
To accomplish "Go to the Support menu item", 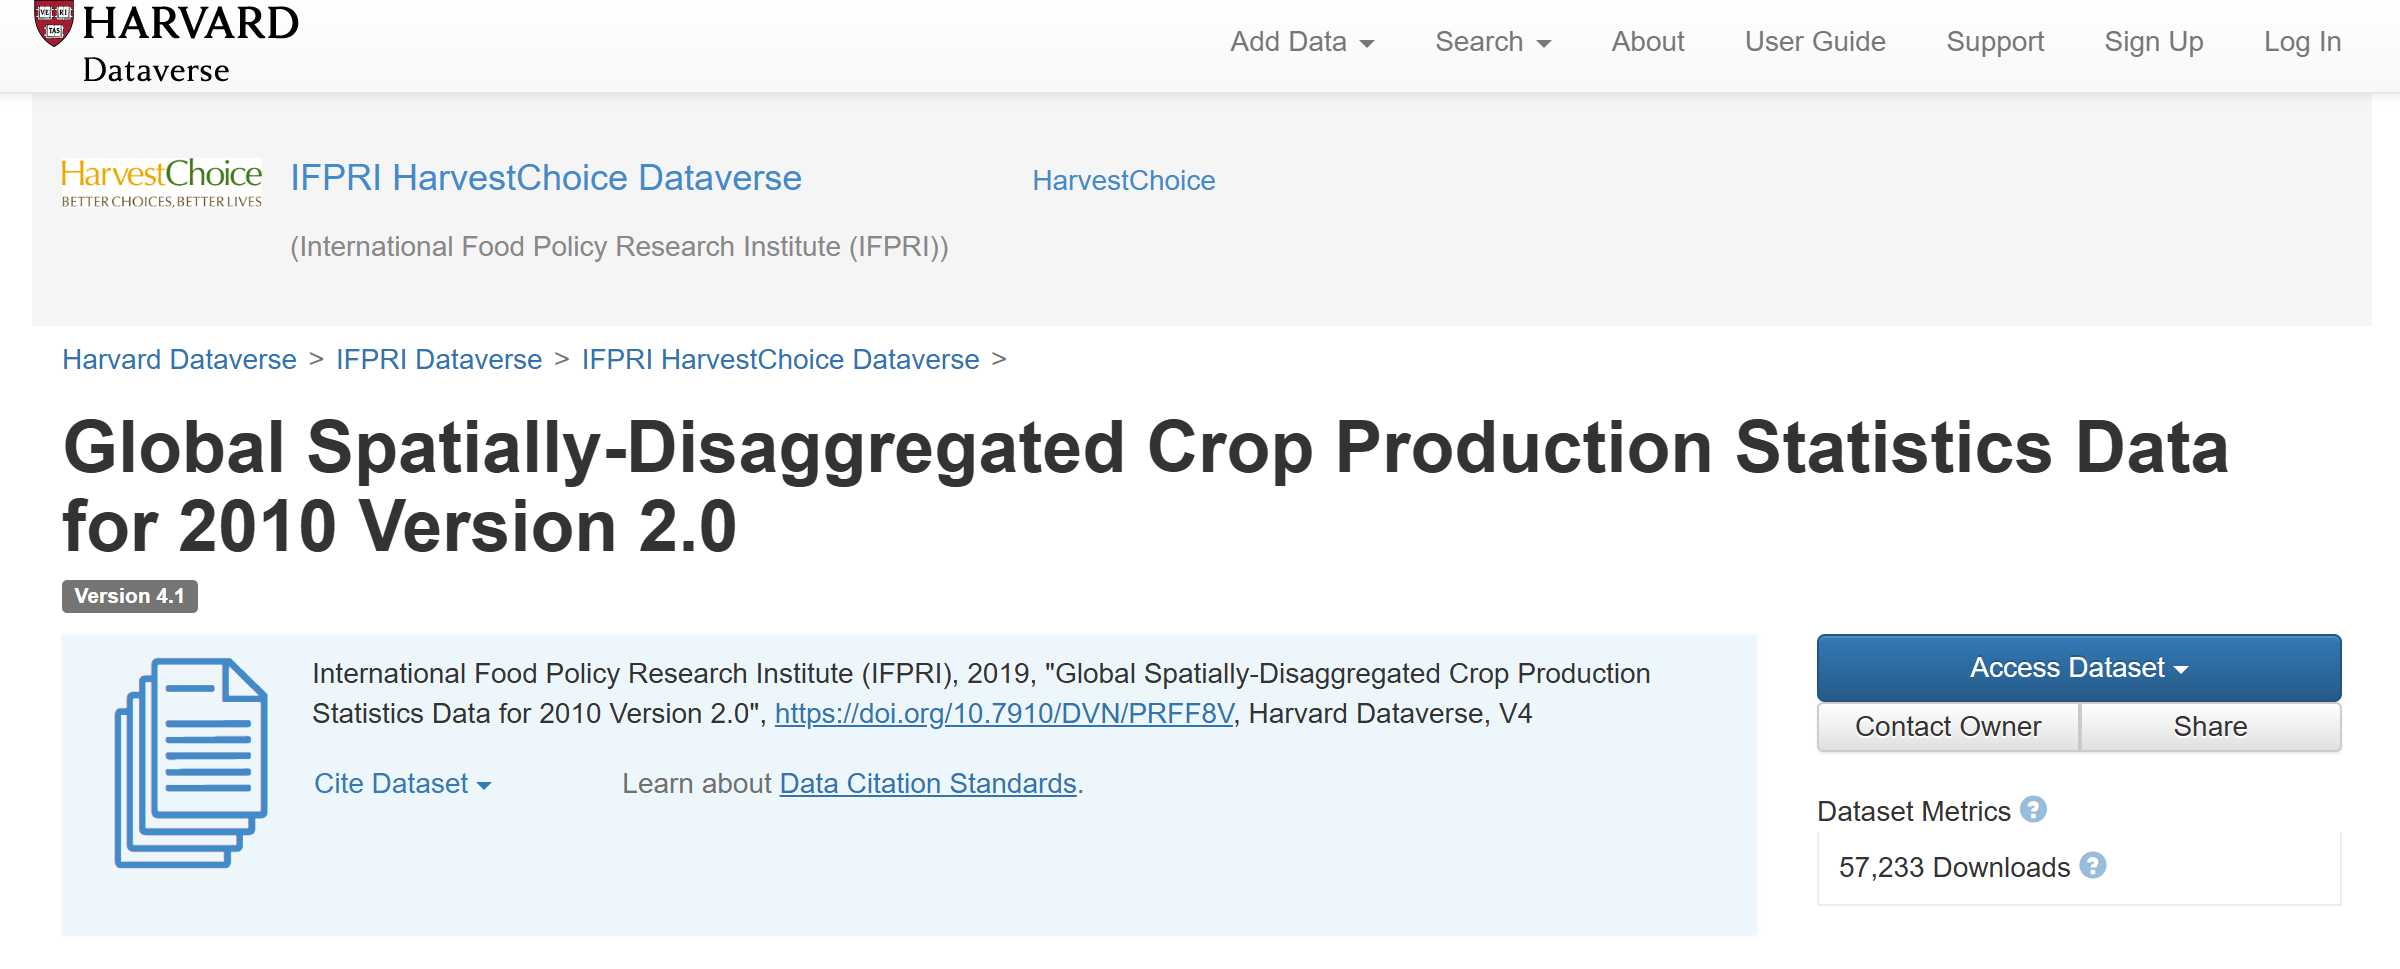I will point(1995,42).
